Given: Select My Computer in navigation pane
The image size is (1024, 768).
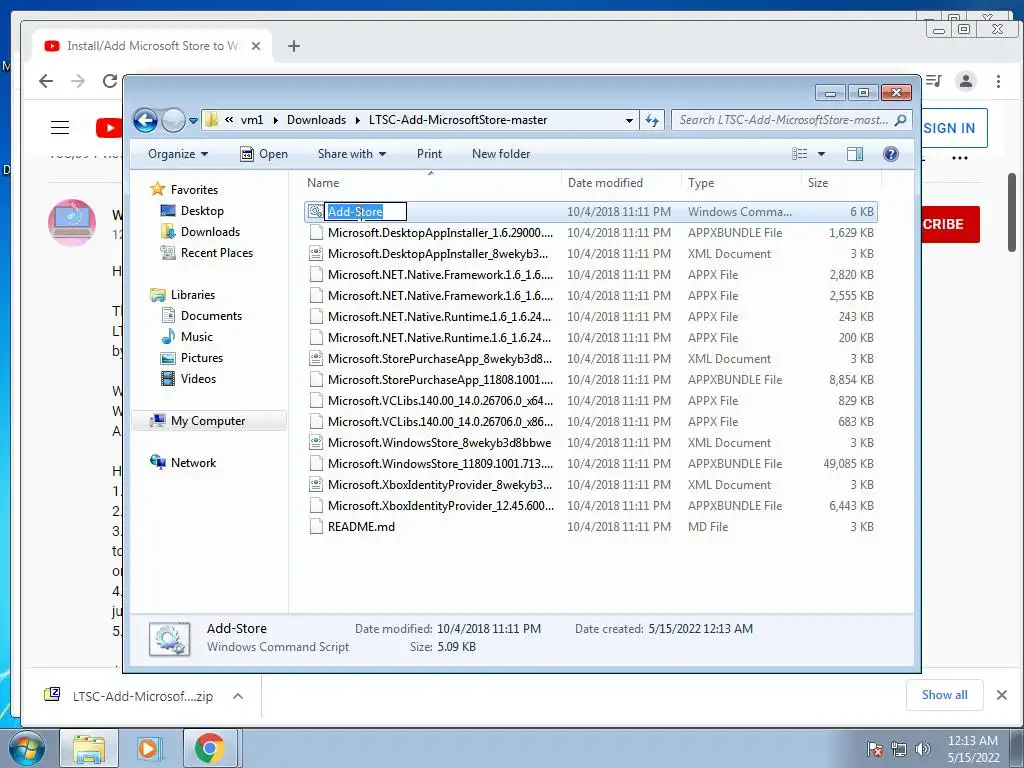Looking at the screenshot, I should [208, 421].
